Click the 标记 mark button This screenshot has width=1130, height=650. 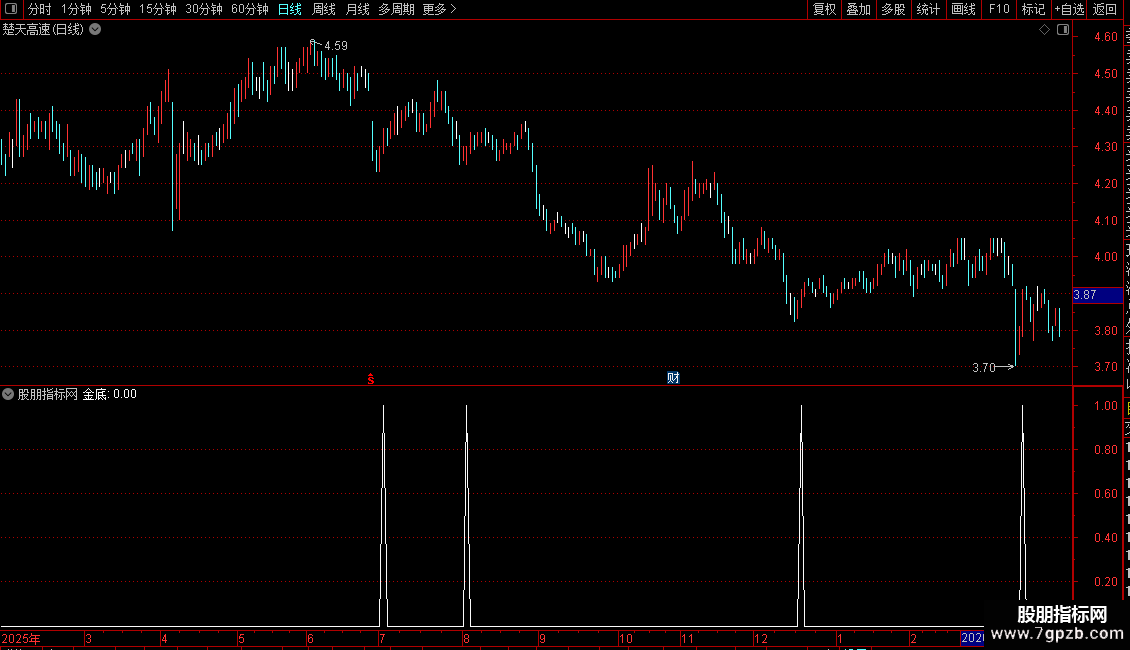tap(1033, 9)
